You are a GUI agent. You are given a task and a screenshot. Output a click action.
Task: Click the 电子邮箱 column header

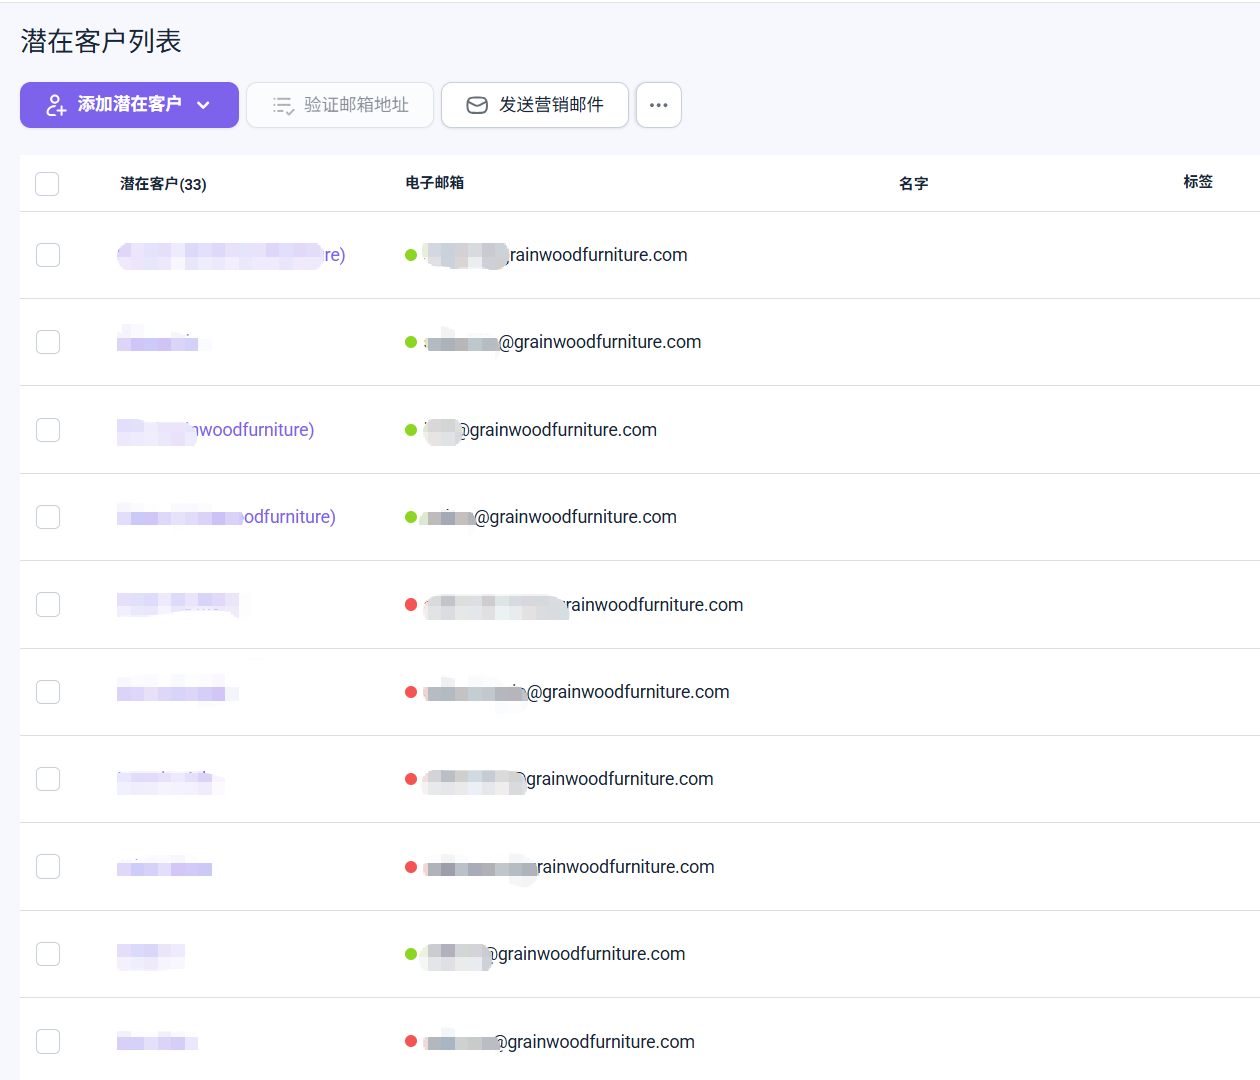(434, 183)
